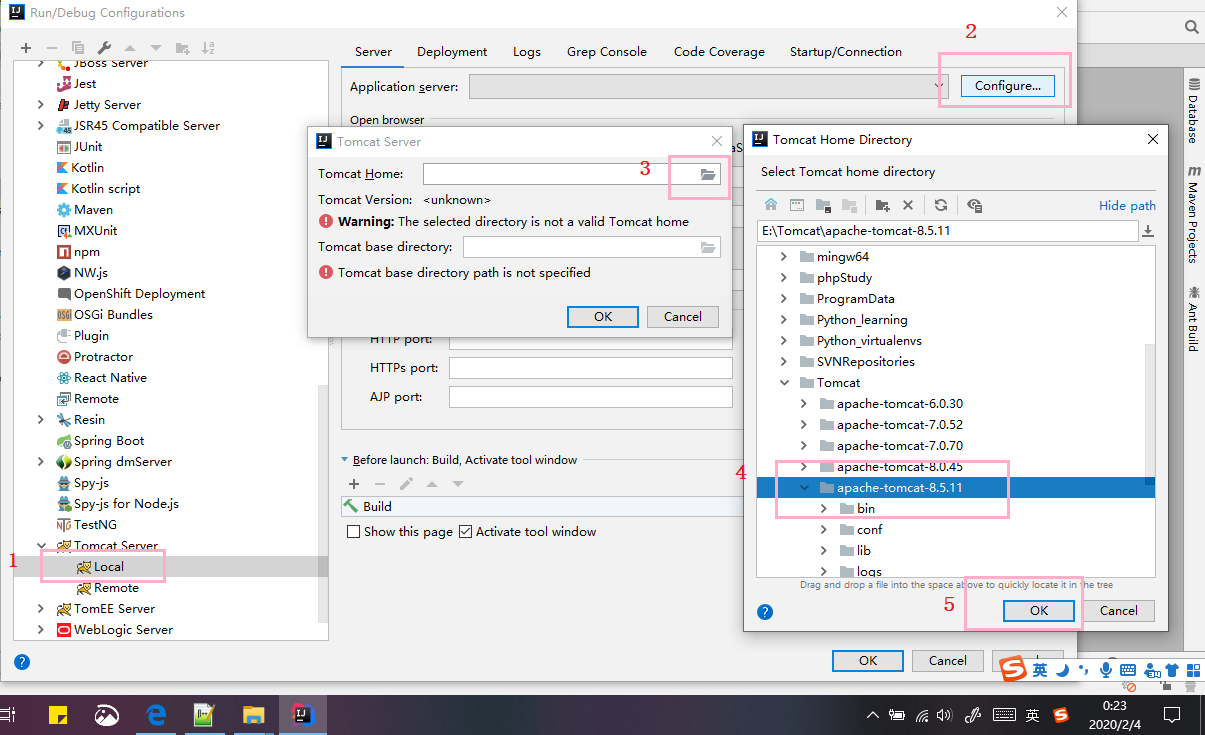Click OK in Tomcat Server dialog

[x=603, y=317]
